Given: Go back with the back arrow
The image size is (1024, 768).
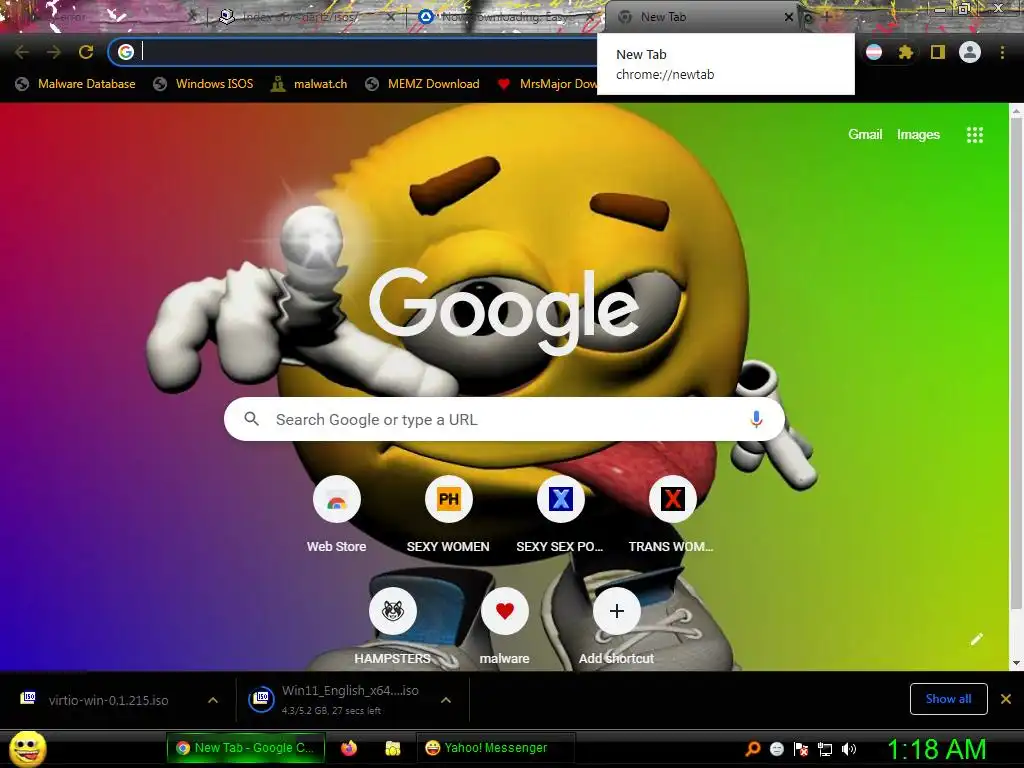Looking at the screenshot, I should click(x=22, y=52).
